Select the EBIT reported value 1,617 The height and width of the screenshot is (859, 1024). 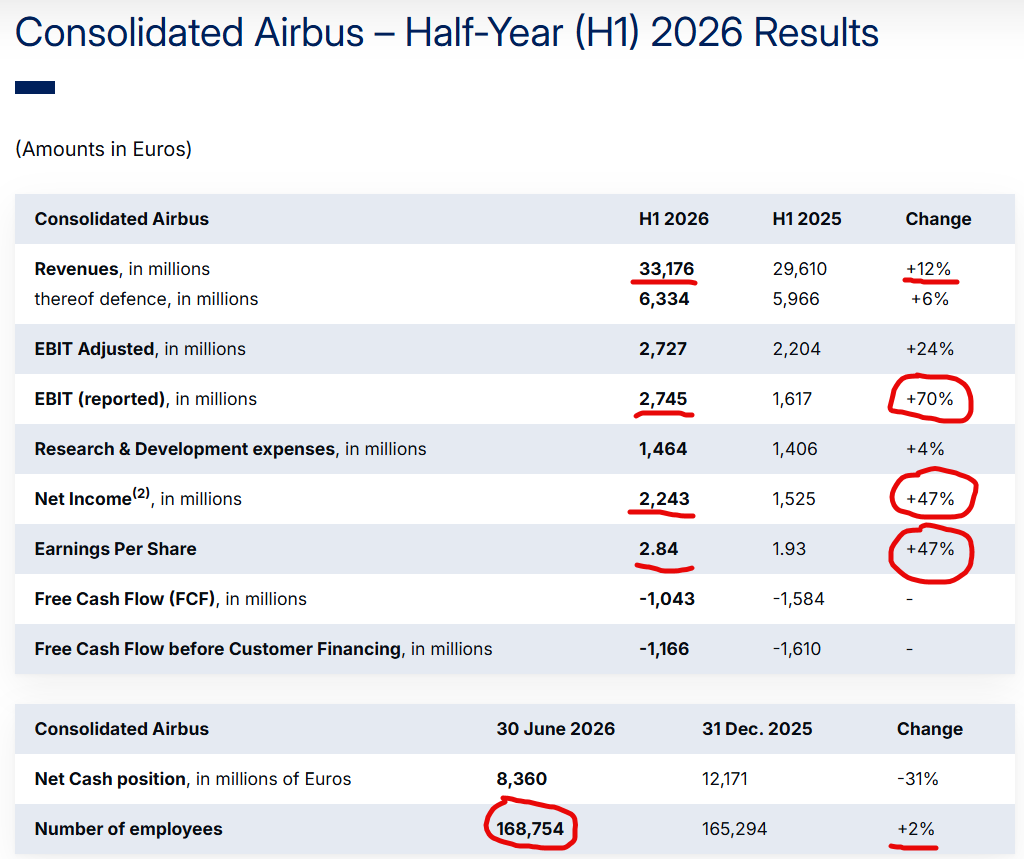[x=792, y=399]
